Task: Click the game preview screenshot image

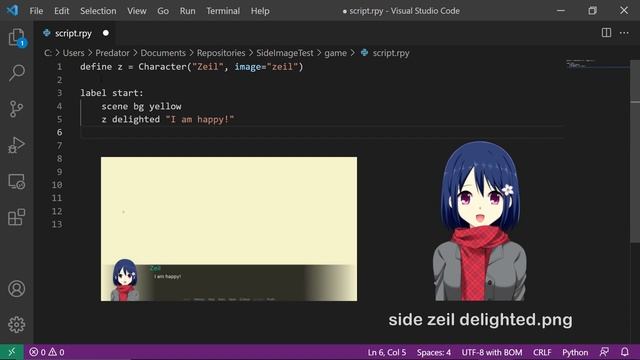Action: pyautogui.click(x=229, y=229)
